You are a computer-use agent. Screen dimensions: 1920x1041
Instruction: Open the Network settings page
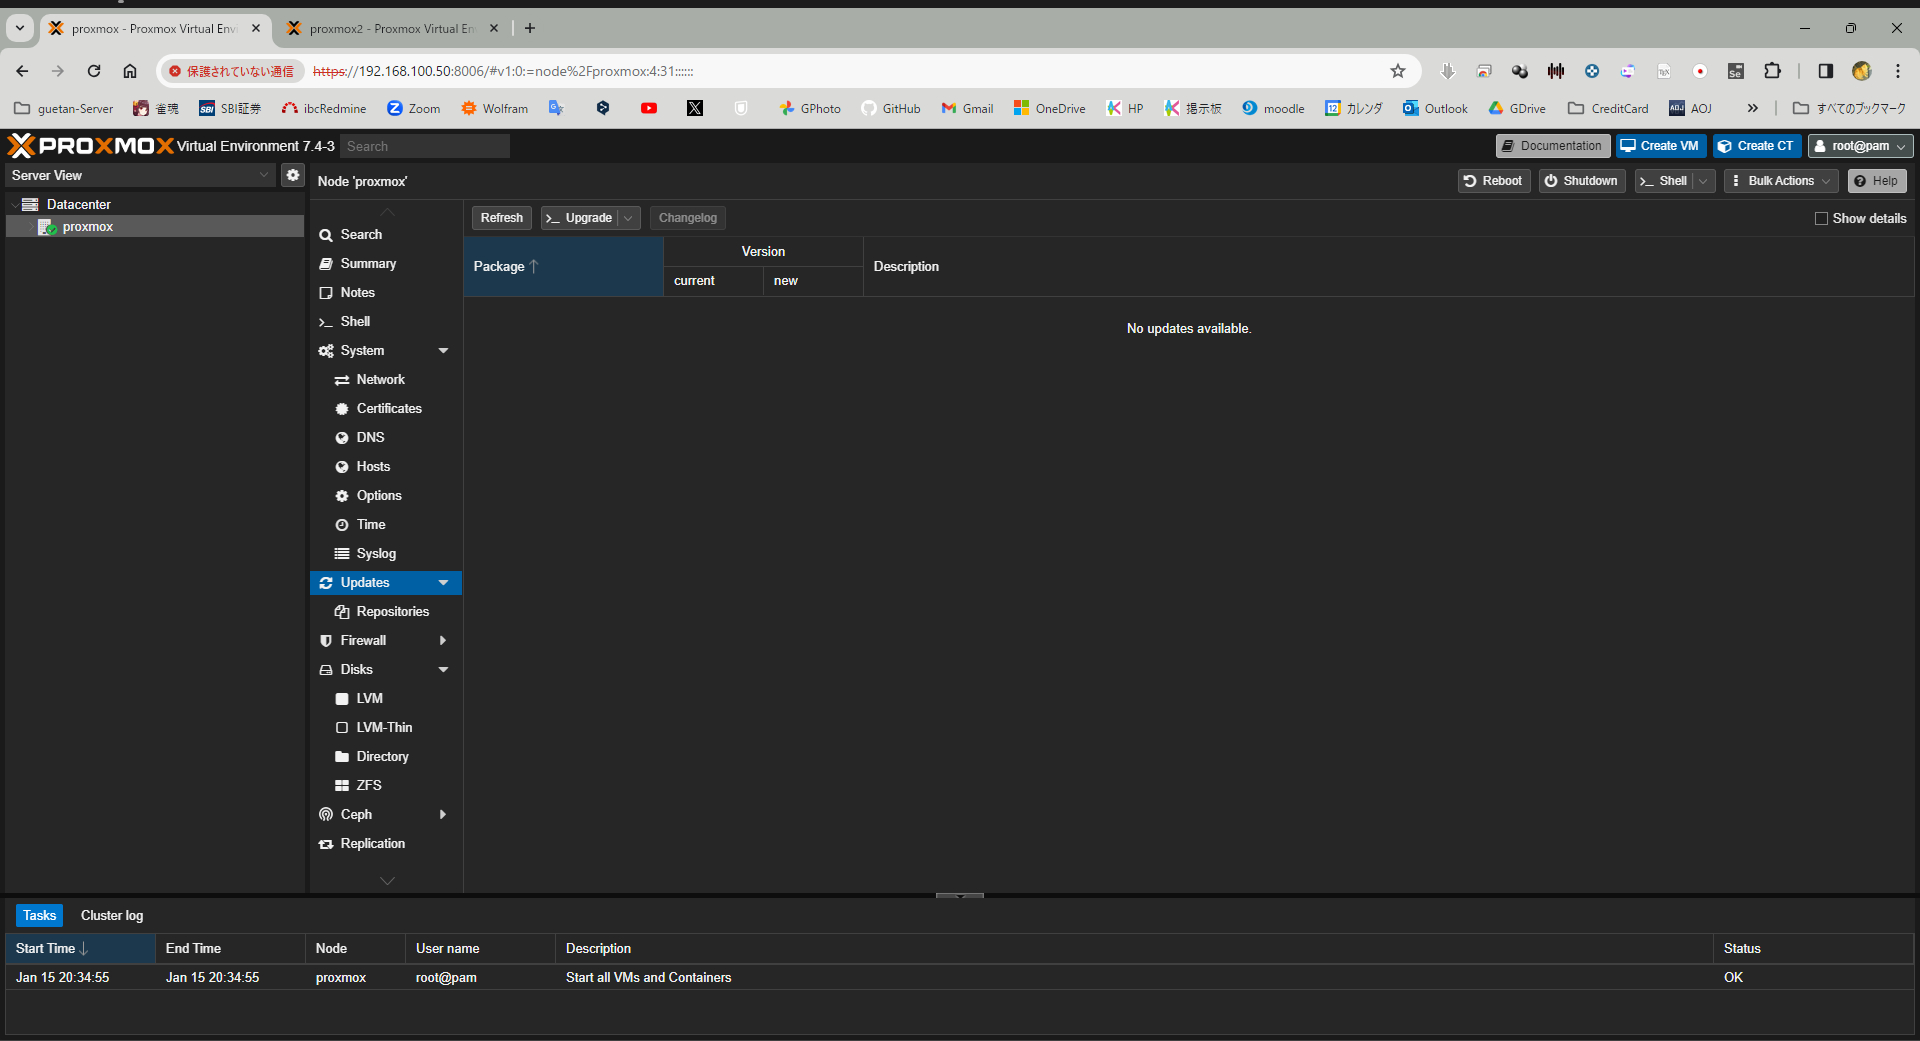click(380, 380)
